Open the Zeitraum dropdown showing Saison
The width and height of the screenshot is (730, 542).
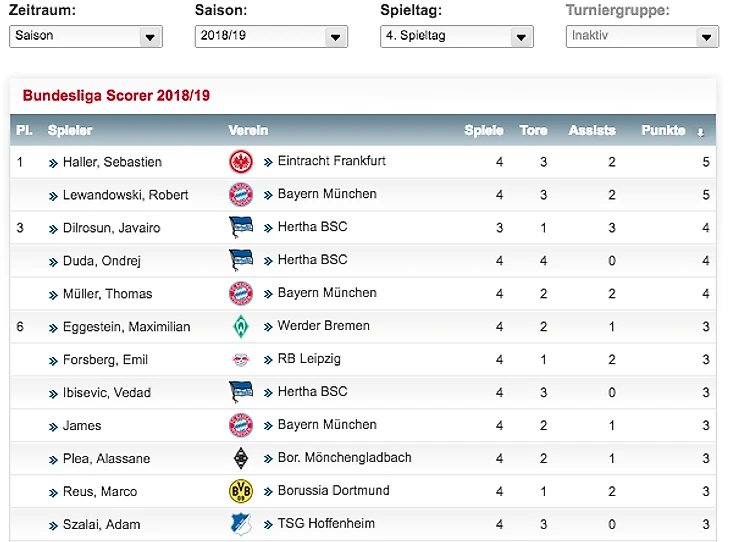coord(85,36)
